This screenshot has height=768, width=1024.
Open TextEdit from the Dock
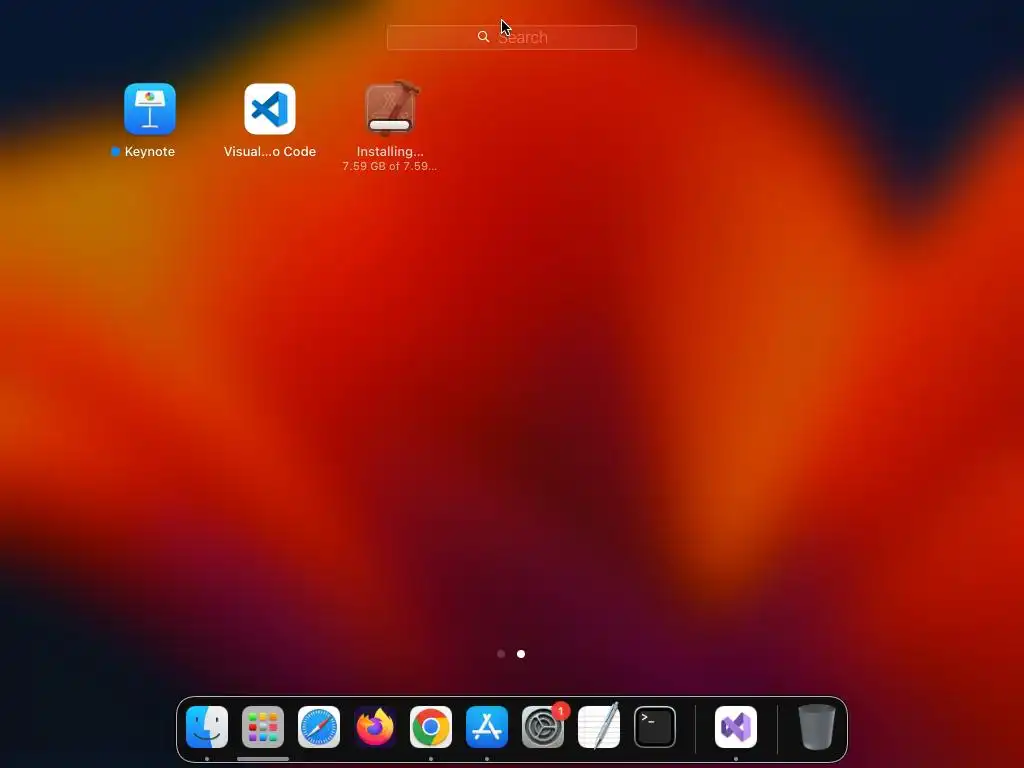[x=599, y=727]
